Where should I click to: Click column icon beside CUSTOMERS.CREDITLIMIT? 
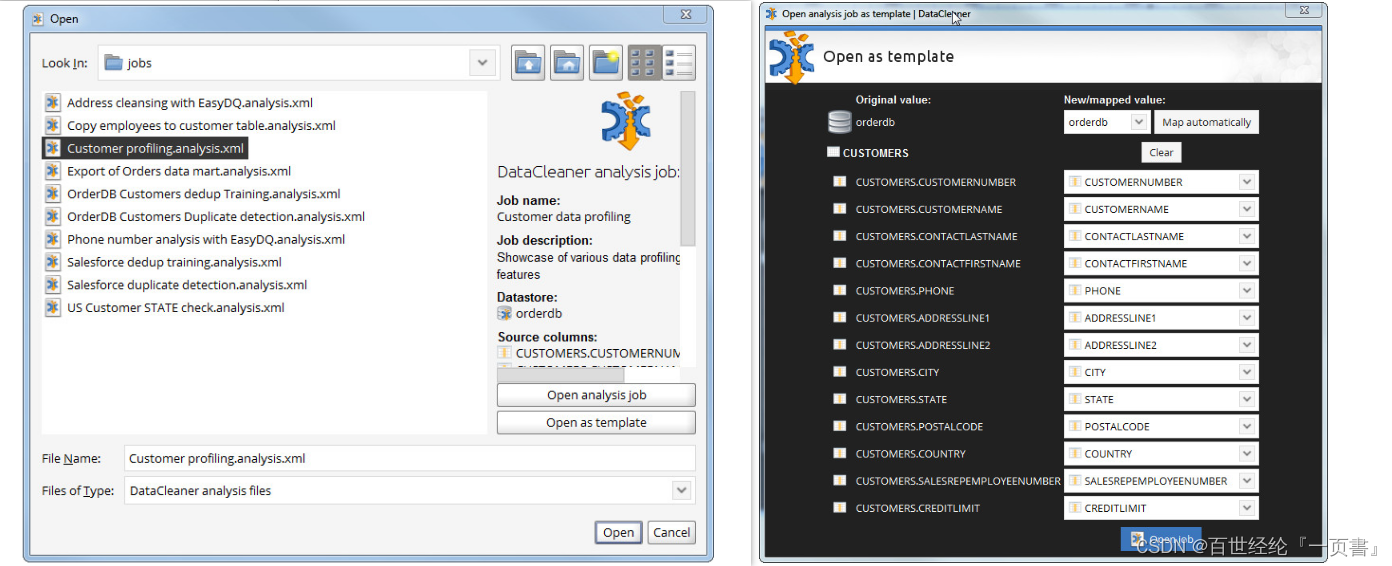pos(840,508)
